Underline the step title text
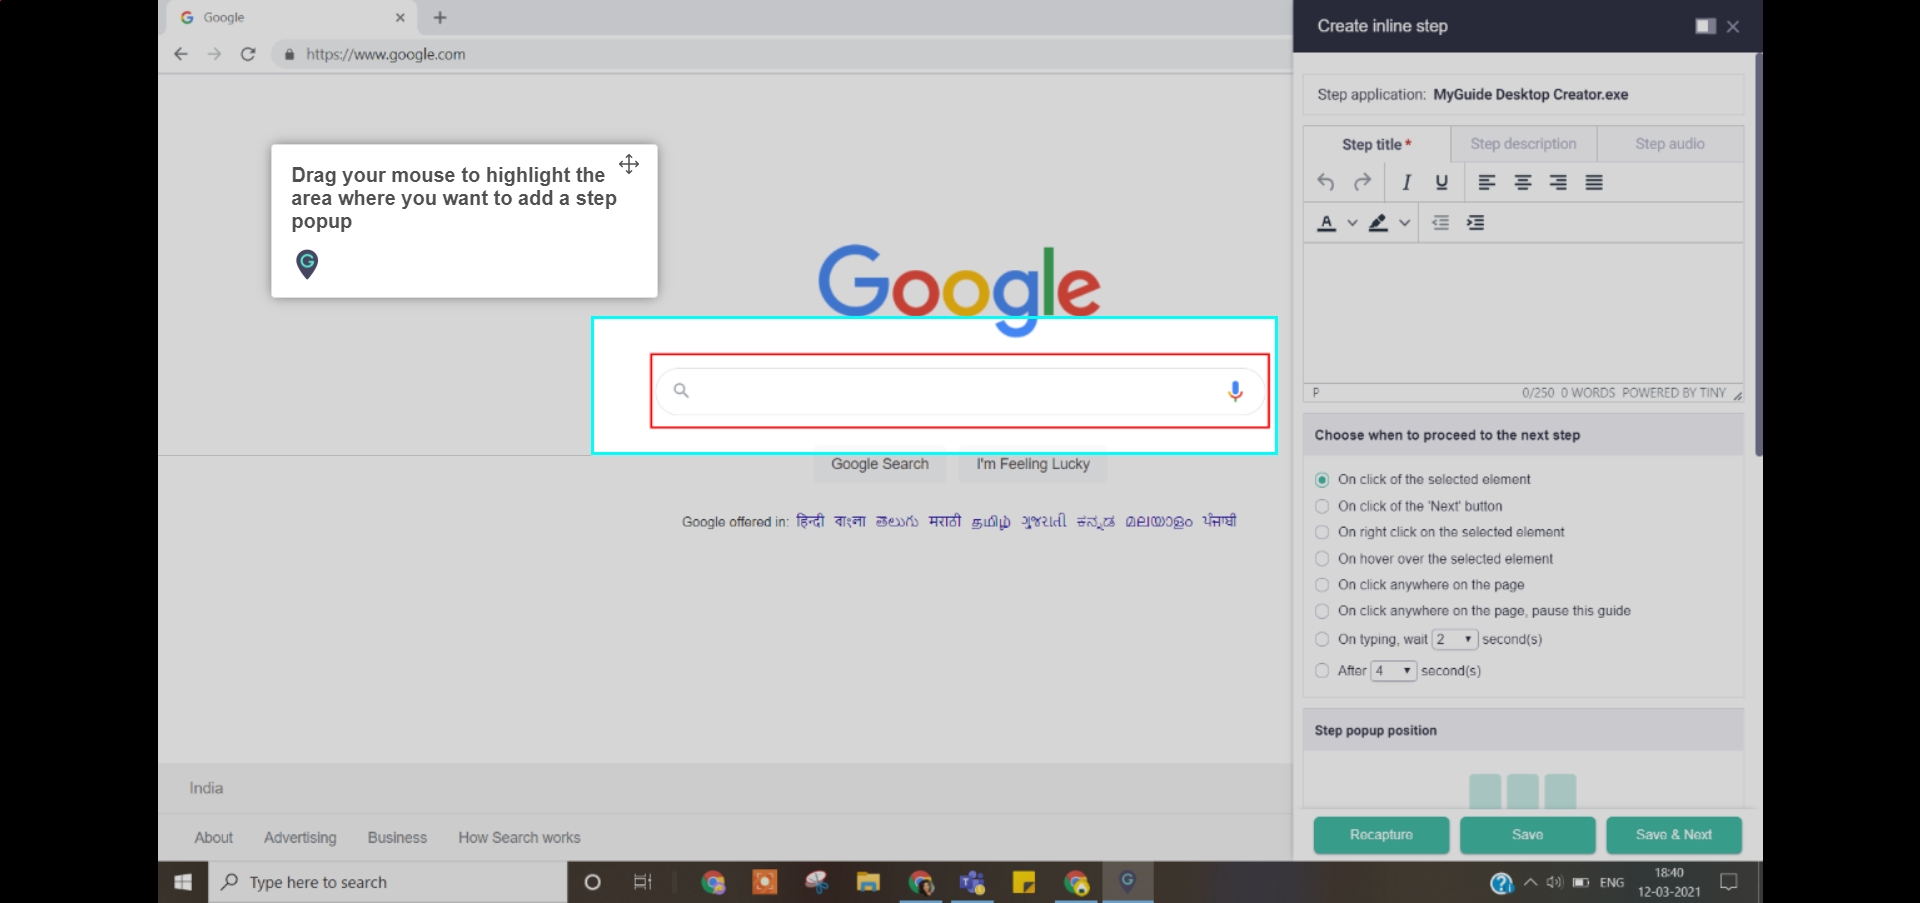Screen dimensions: 1920x903 (x=1441, y=182)
